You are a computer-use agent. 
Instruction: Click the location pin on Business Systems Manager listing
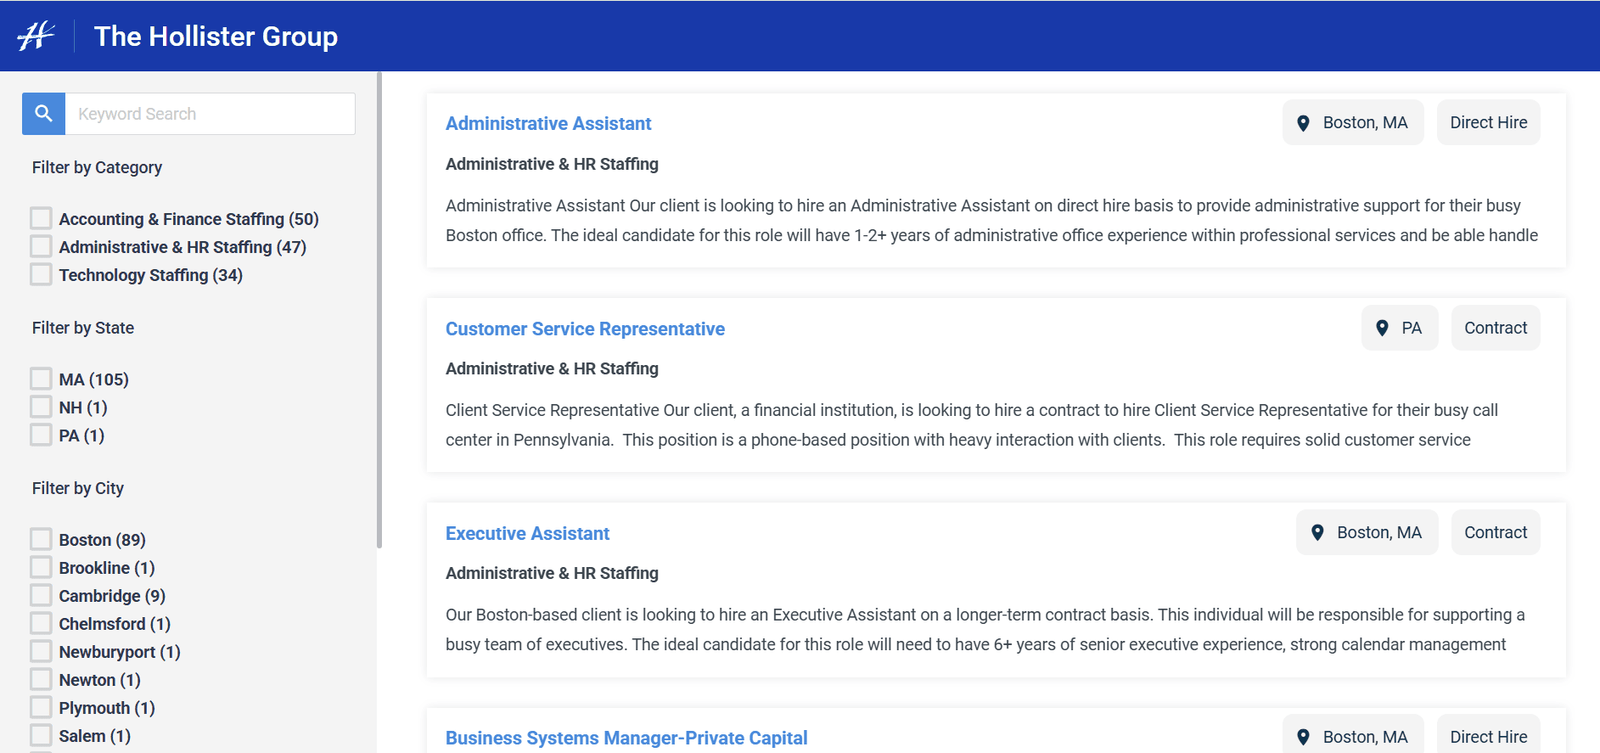coord(1303,737)
